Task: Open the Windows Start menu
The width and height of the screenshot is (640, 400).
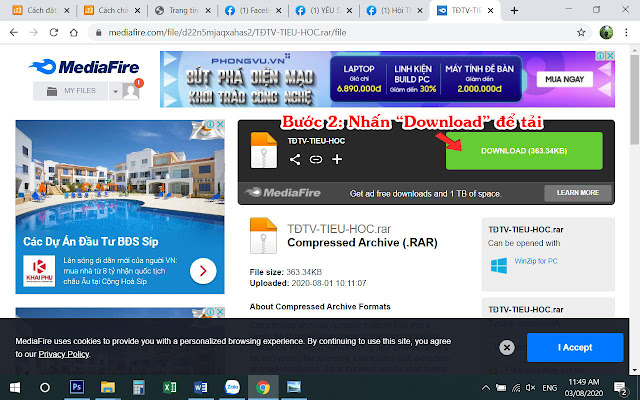Action: tap(15, 387)
